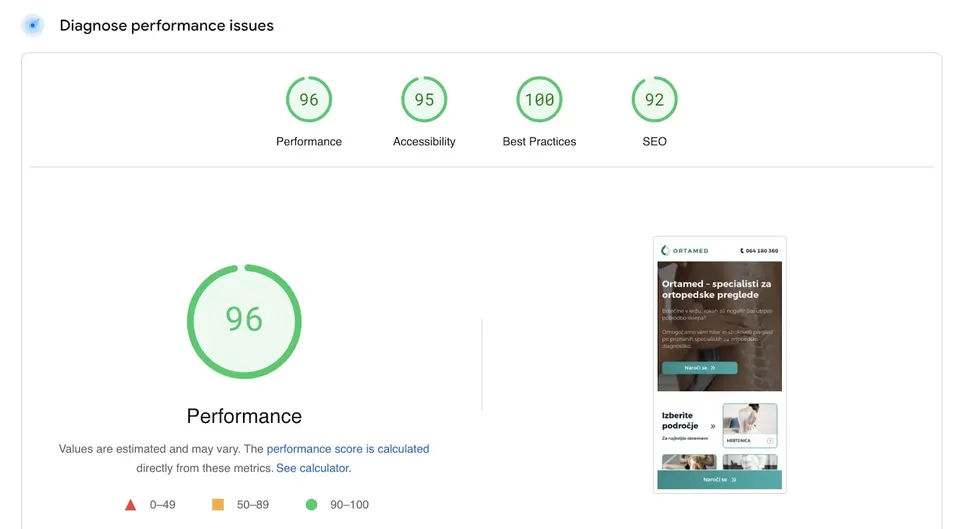
Task: Select the Accessibility score gauge 95
Action: click(x=424, y=99)
